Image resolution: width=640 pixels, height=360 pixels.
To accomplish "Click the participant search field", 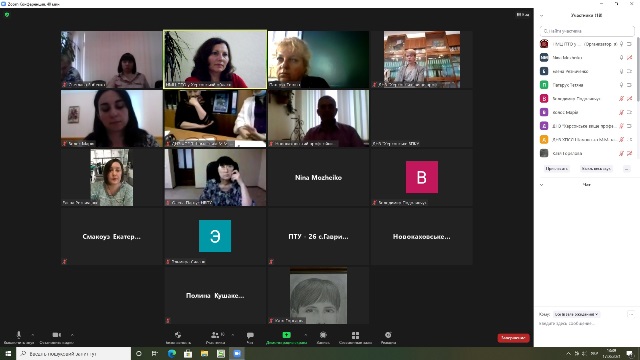I will tap(587, 31).
